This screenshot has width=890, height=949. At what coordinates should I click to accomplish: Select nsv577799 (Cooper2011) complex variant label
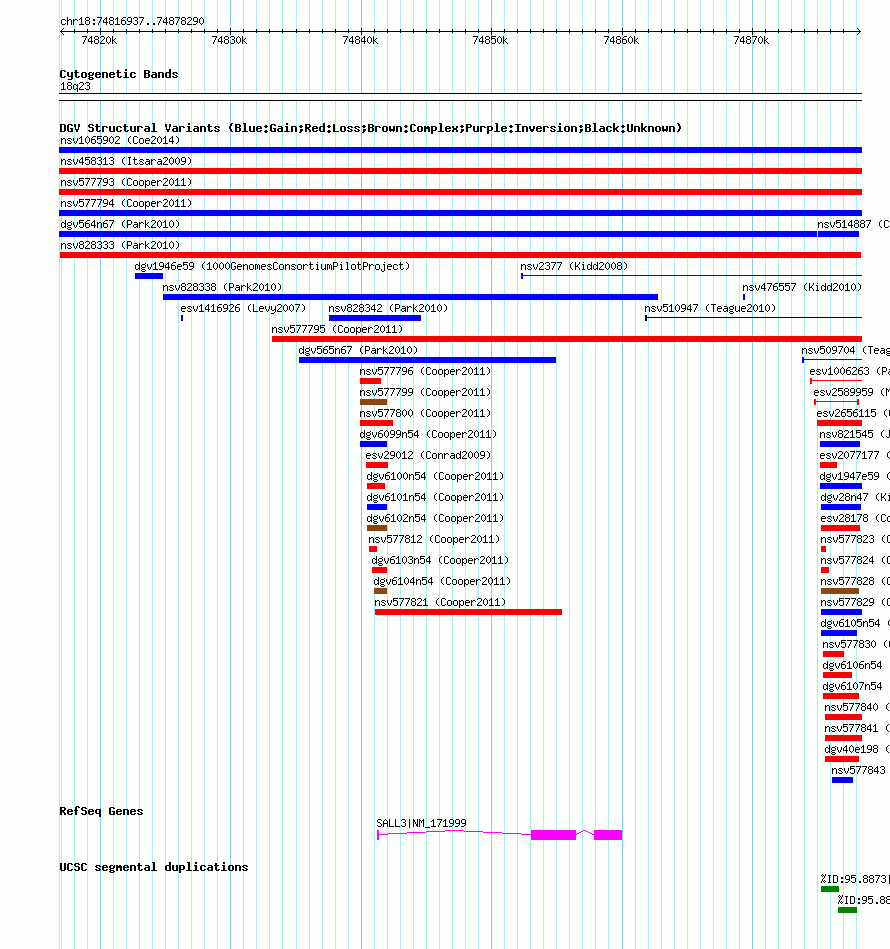coord(425,392)
